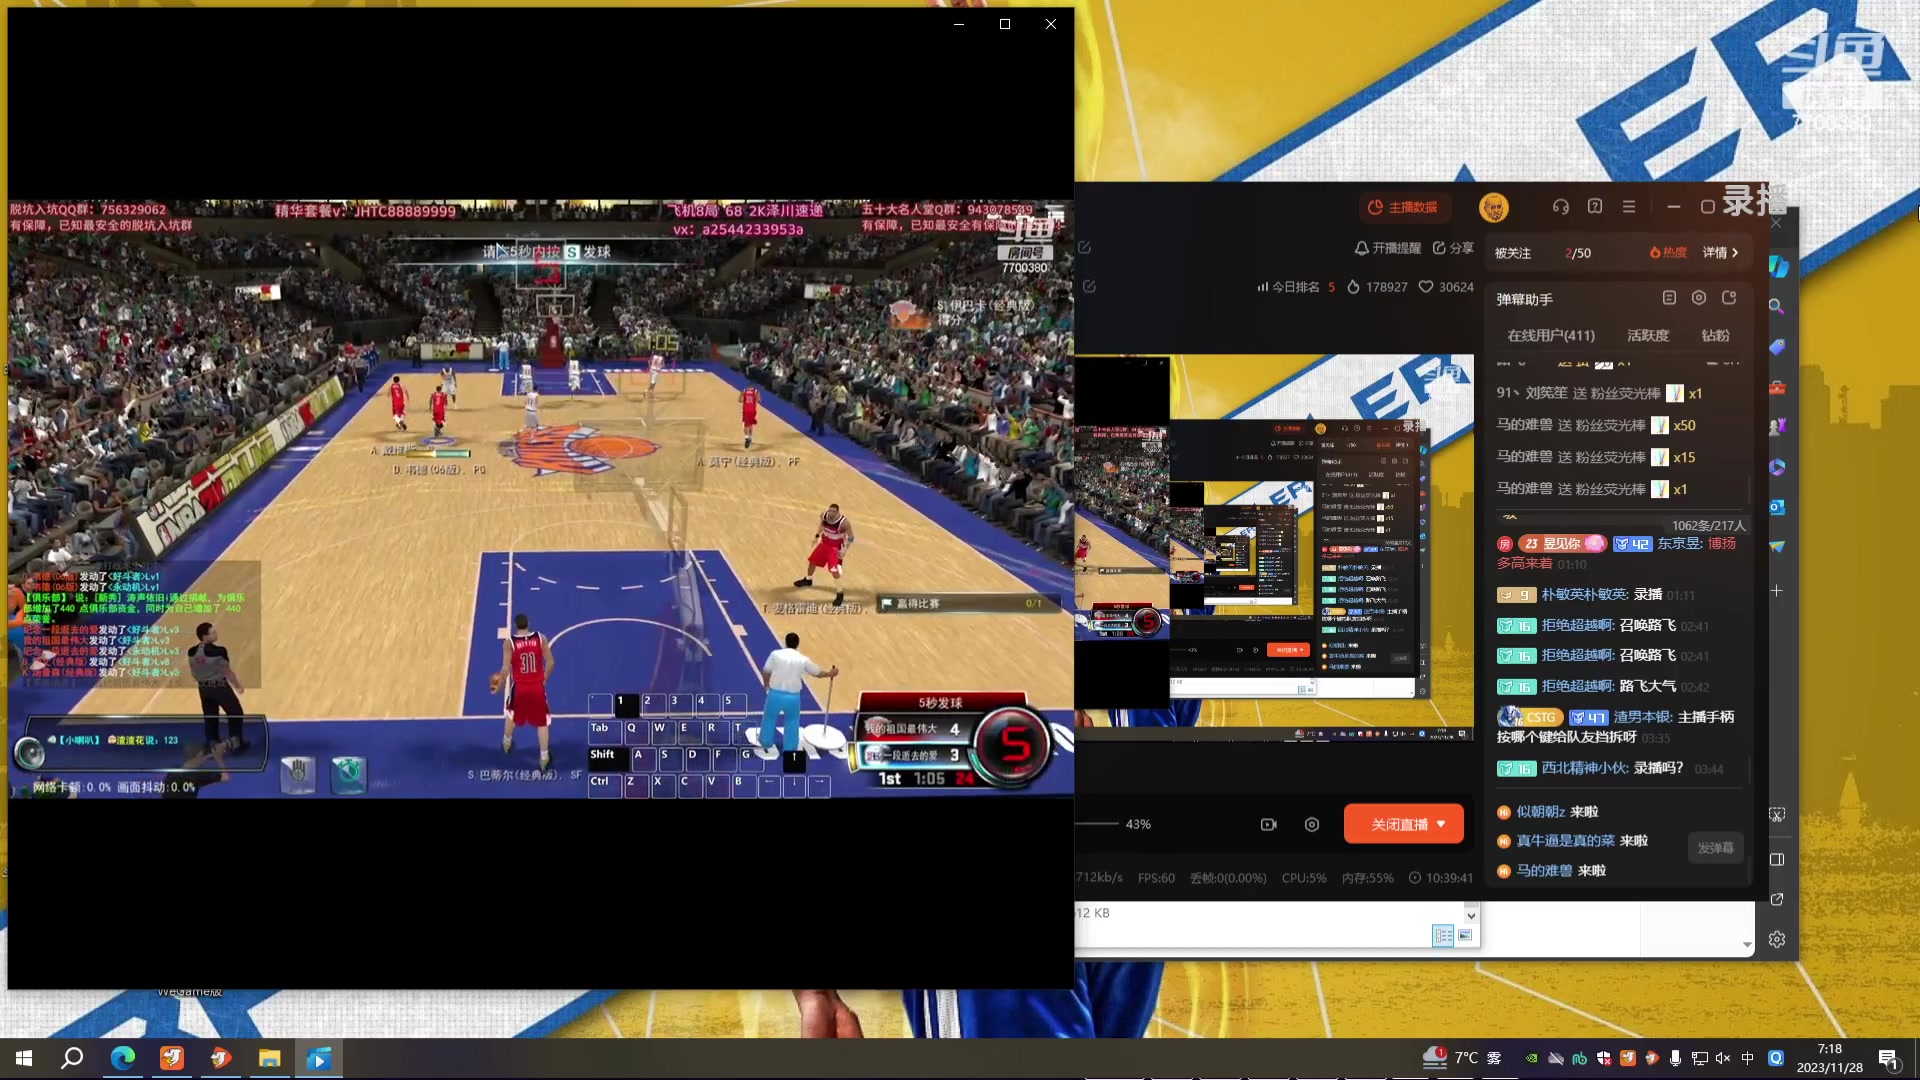The width and height of the screenshot is (1920, 1080).
Task: Click the heart likes count 30624
Action: point(1446,287)
